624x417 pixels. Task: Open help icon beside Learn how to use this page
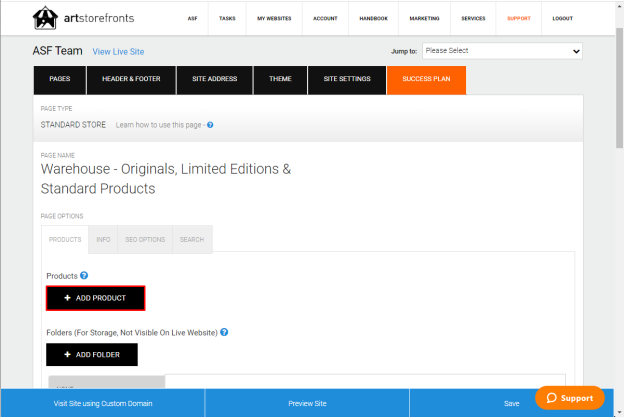[x=210, y=125]
